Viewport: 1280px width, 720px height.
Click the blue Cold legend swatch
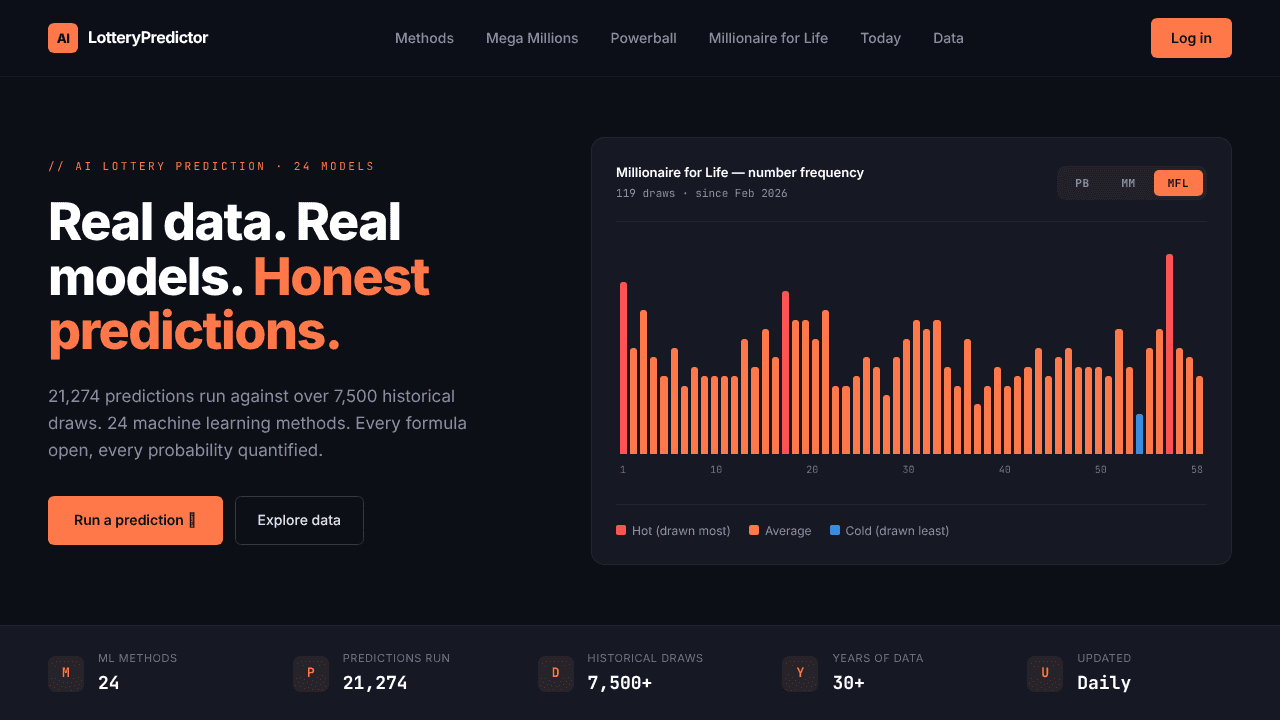click(835, 530)
